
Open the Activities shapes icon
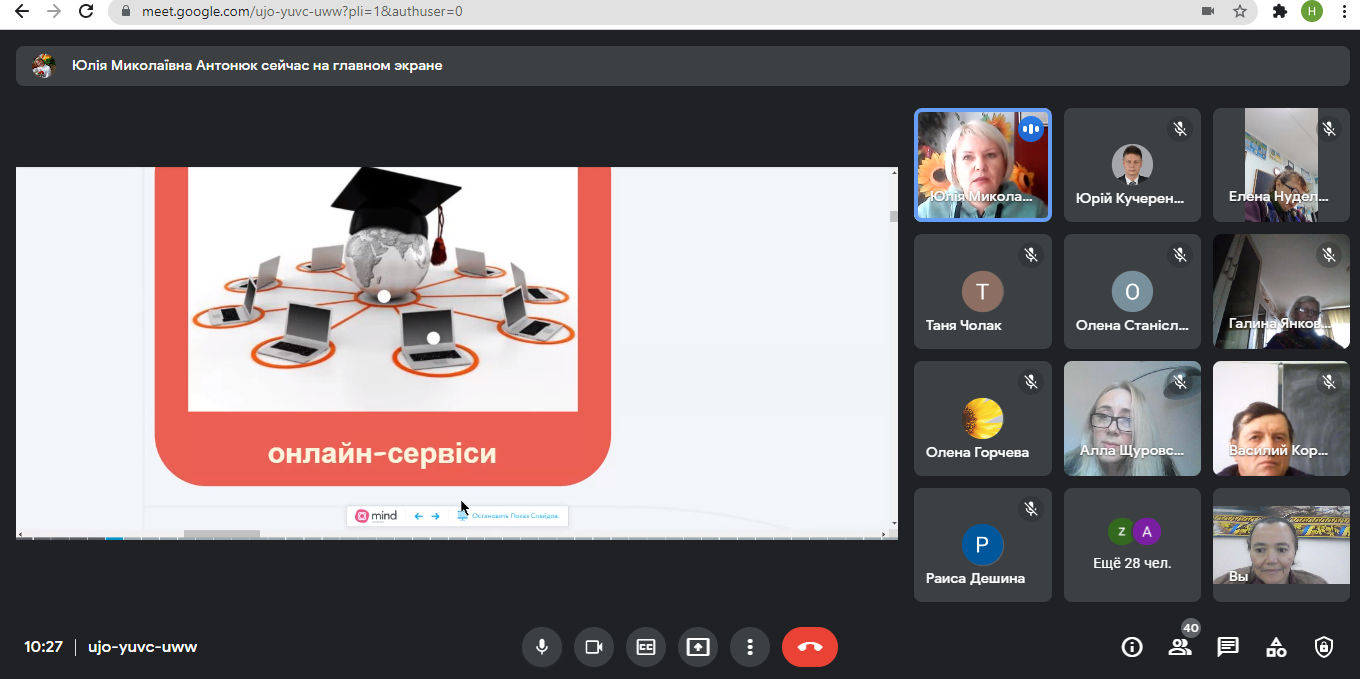[x=1276, y=647]
